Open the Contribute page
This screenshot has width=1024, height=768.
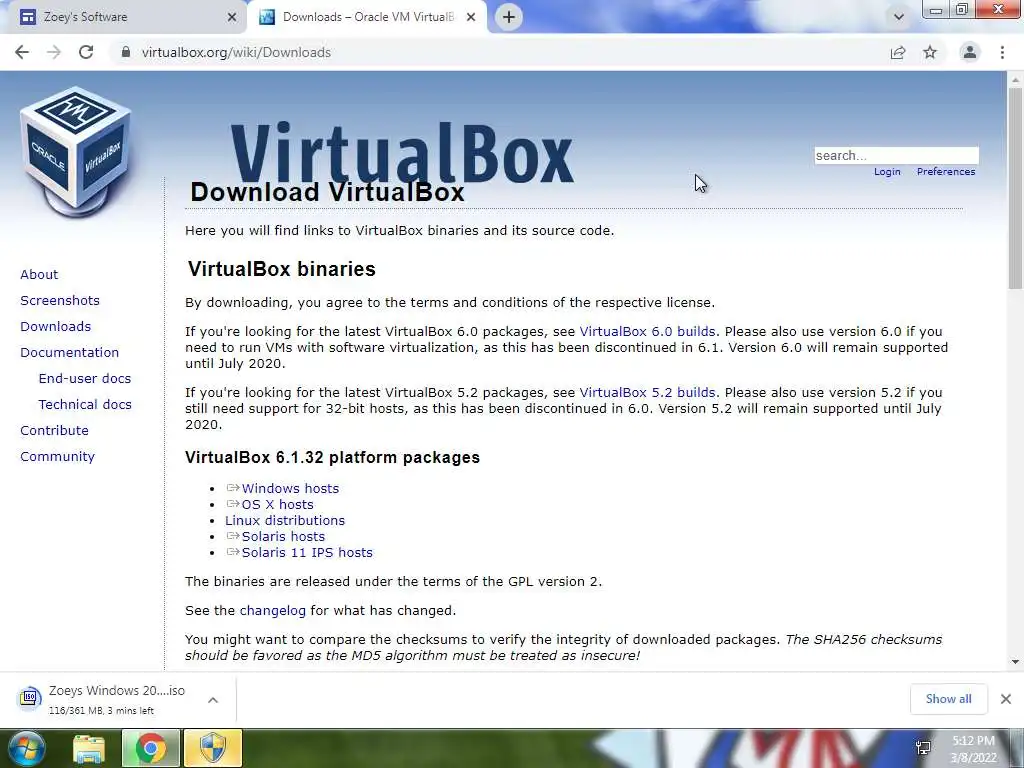tap(54, 431)
